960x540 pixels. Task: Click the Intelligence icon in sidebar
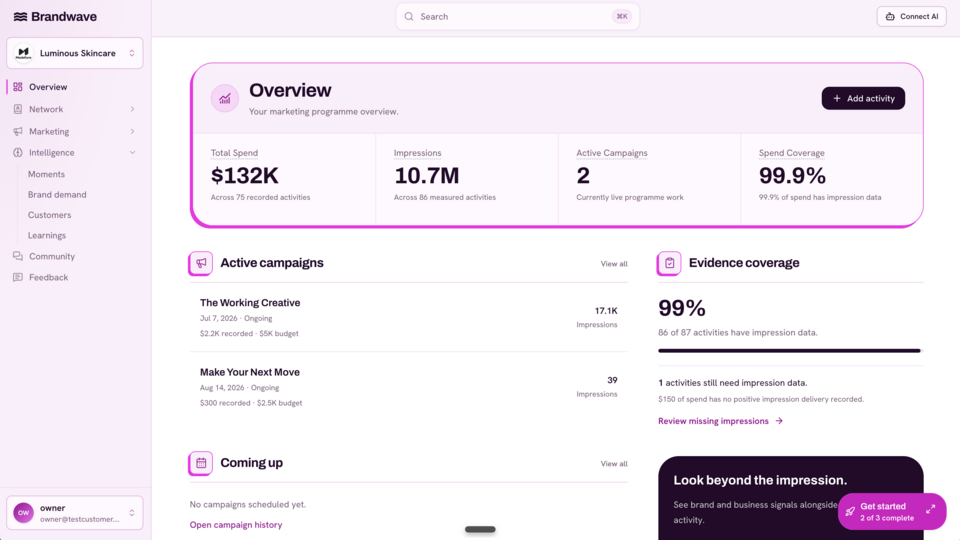[18, 152]
